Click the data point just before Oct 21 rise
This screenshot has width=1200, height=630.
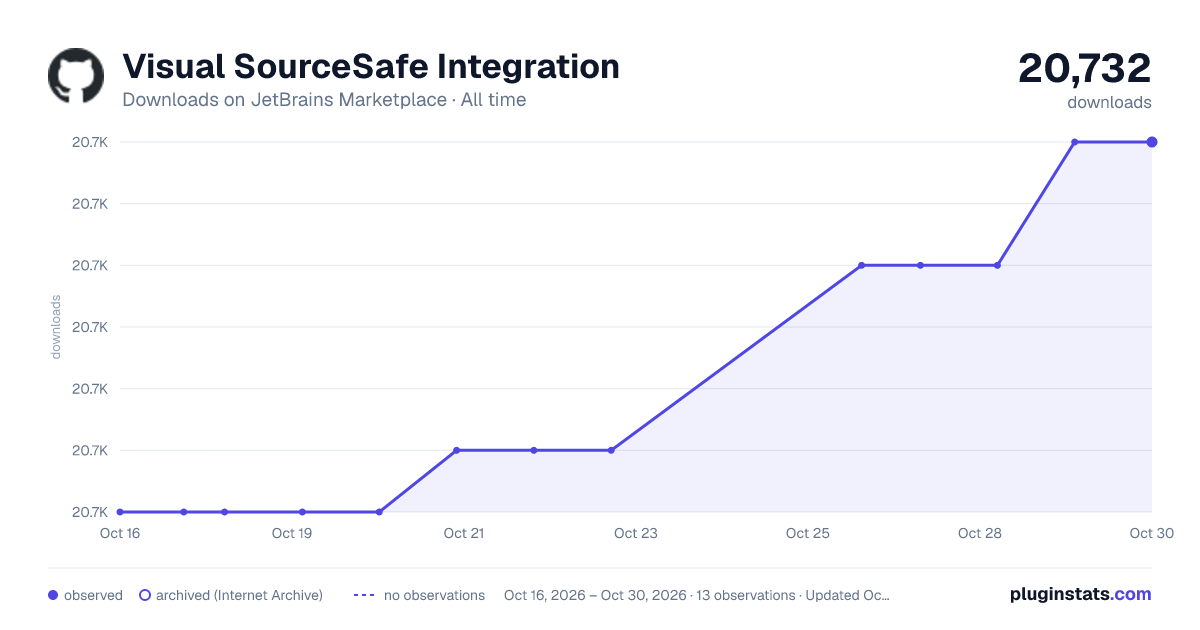(379, 512)
